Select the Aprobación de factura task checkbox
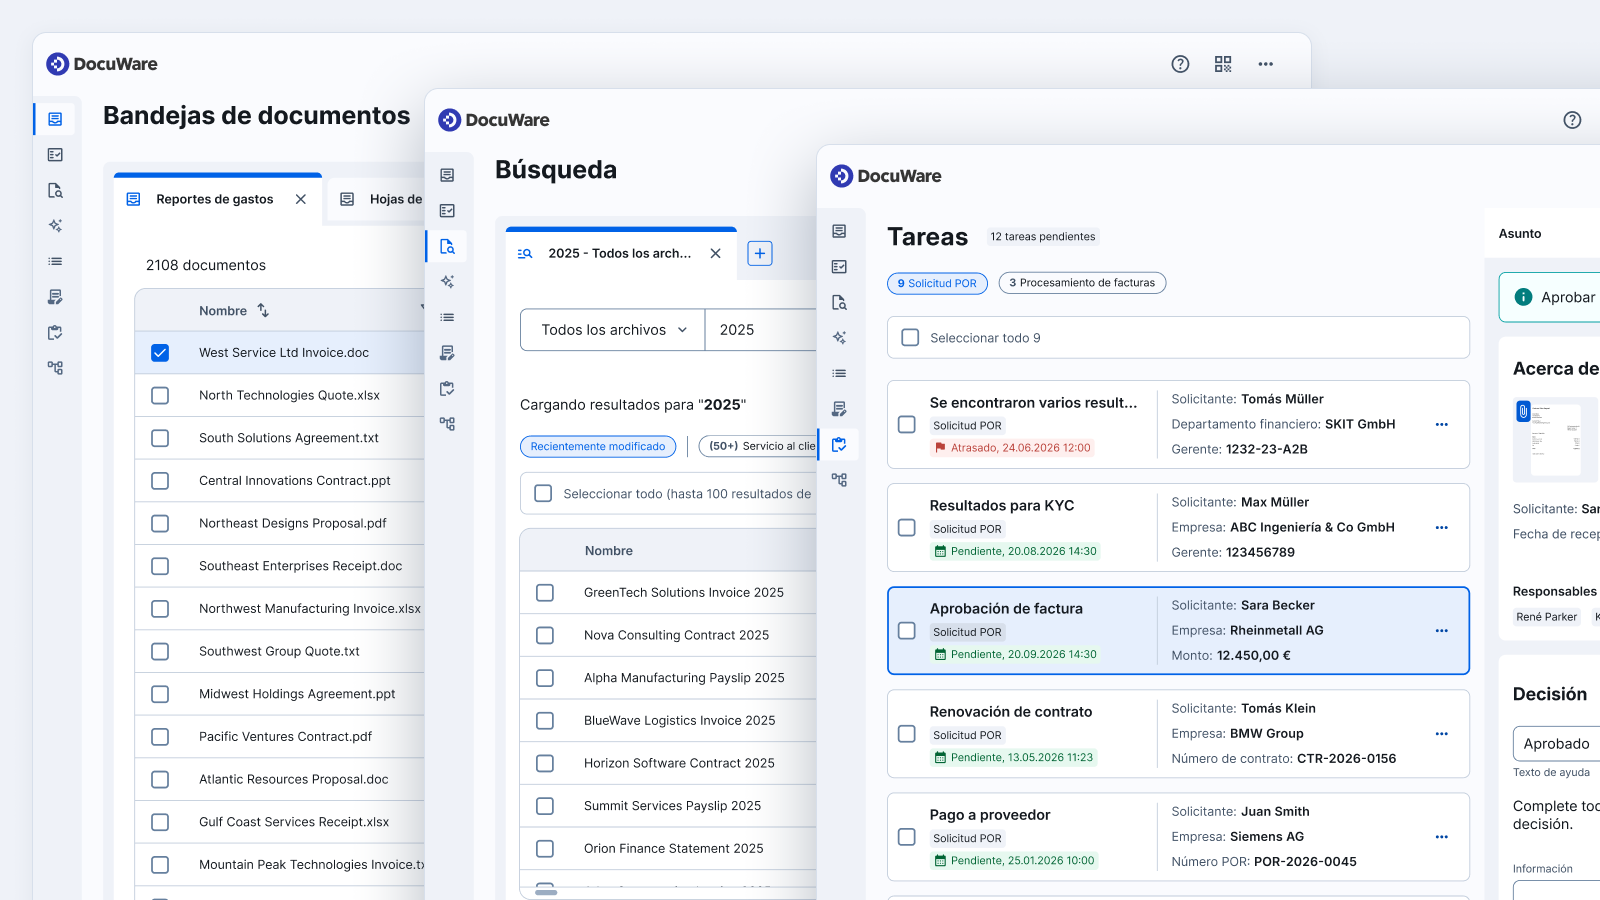Screen dimensions: 1600x900 907,631
